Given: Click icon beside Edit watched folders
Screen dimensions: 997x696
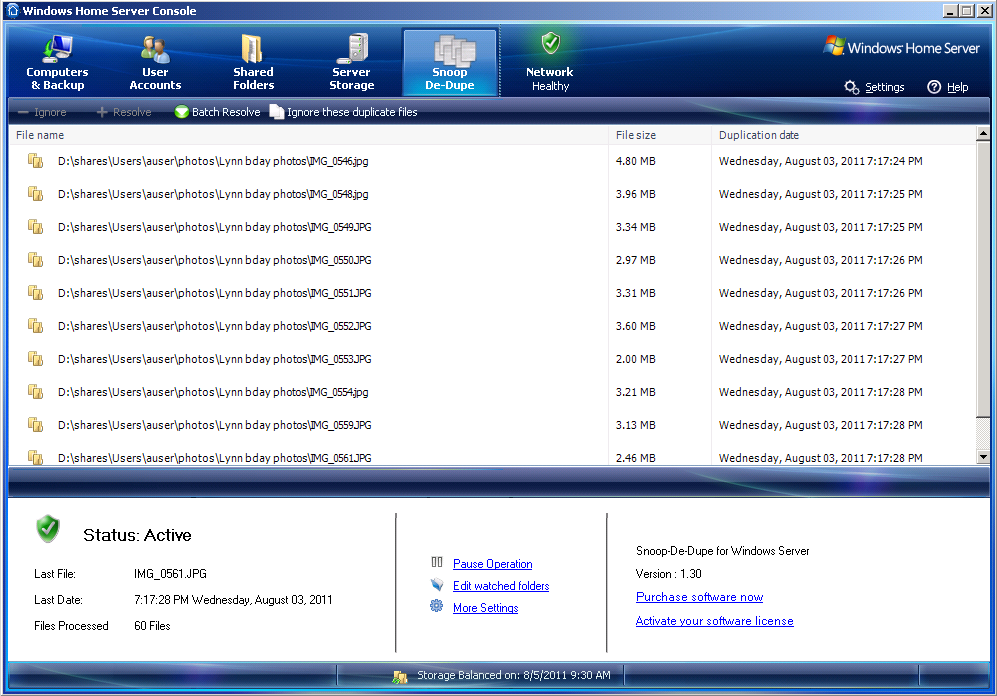Looking at the screenshot, I should pyautogui.click(x=437, y=584).
